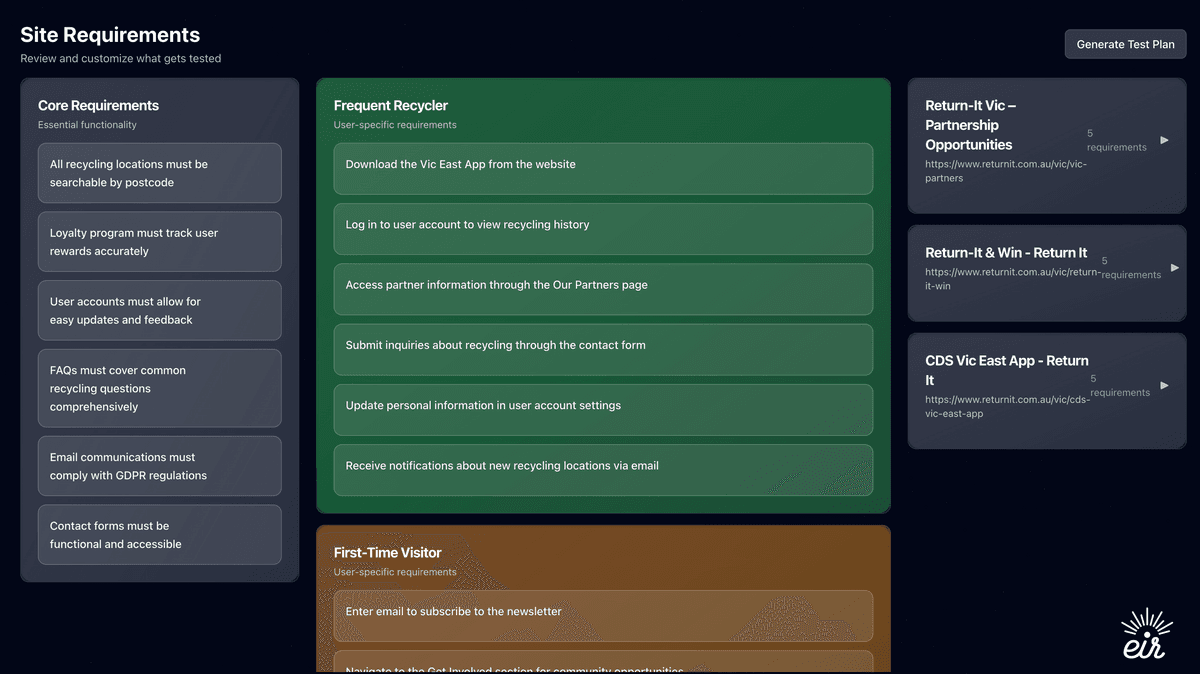Select the recycling history login requirement

tap(603, 229)
